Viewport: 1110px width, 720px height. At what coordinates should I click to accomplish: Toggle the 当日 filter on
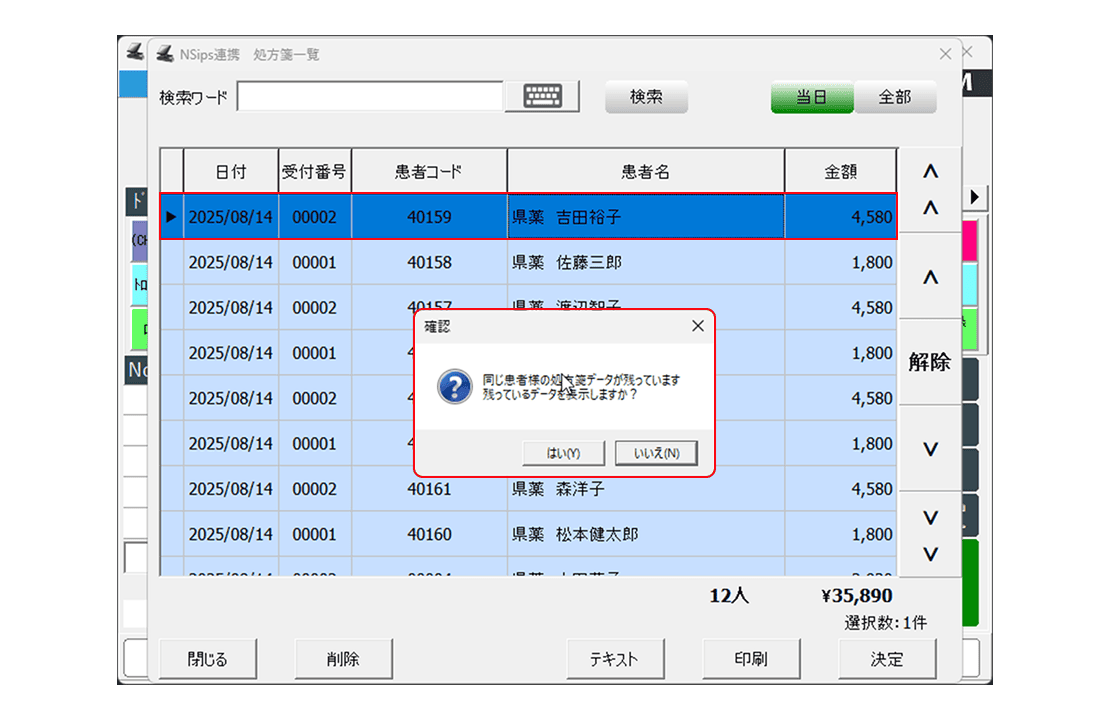(811, 97)
